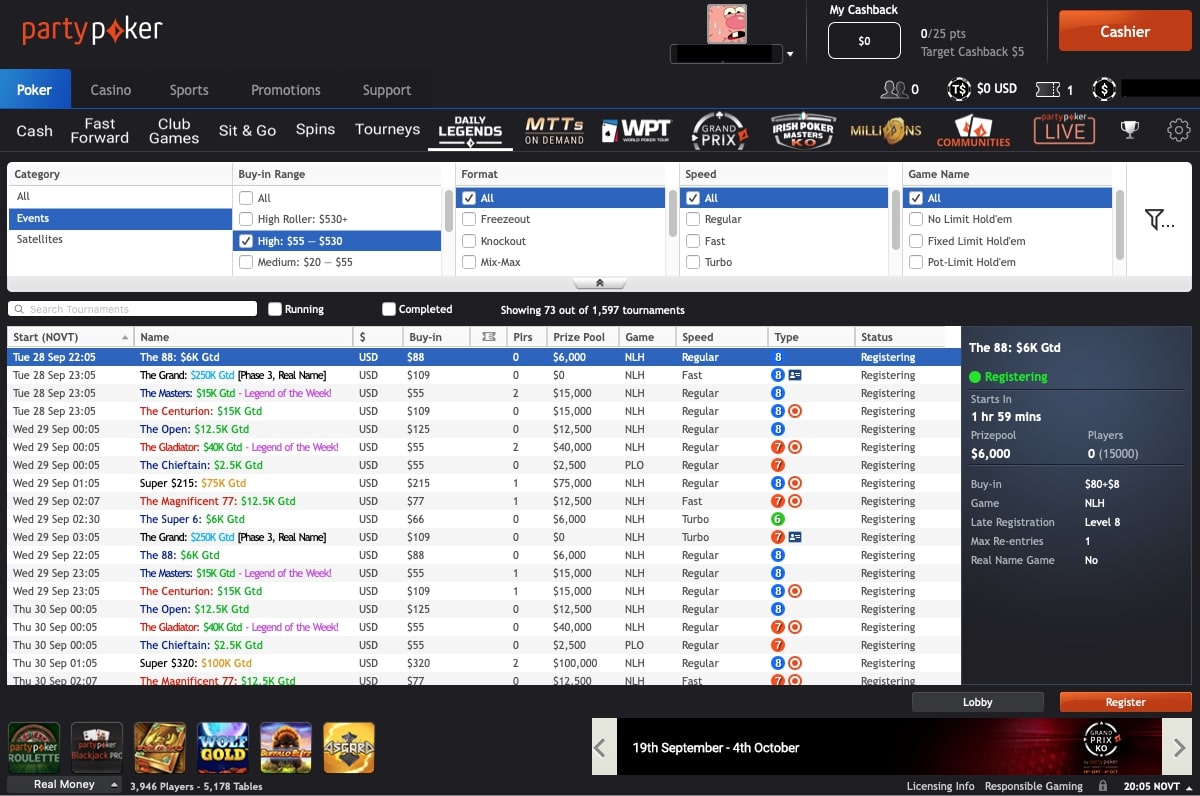Launch Blackjack Pro casino game
Image resolution: width=1200 pixels, height=796 pixels.
pos(97,748)
